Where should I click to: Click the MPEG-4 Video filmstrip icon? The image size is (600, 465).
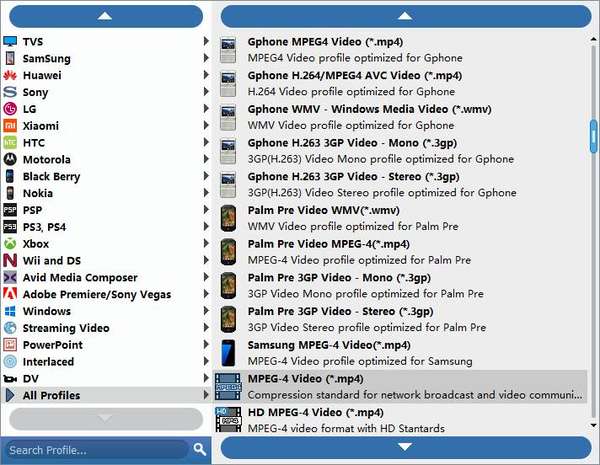[x=228, y=387]
